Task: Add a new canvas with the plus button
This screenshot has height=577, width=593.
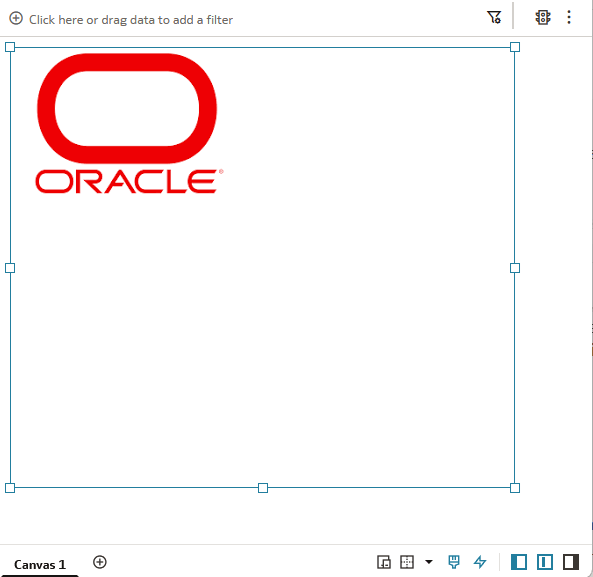Action: click(x=100, y=562)
